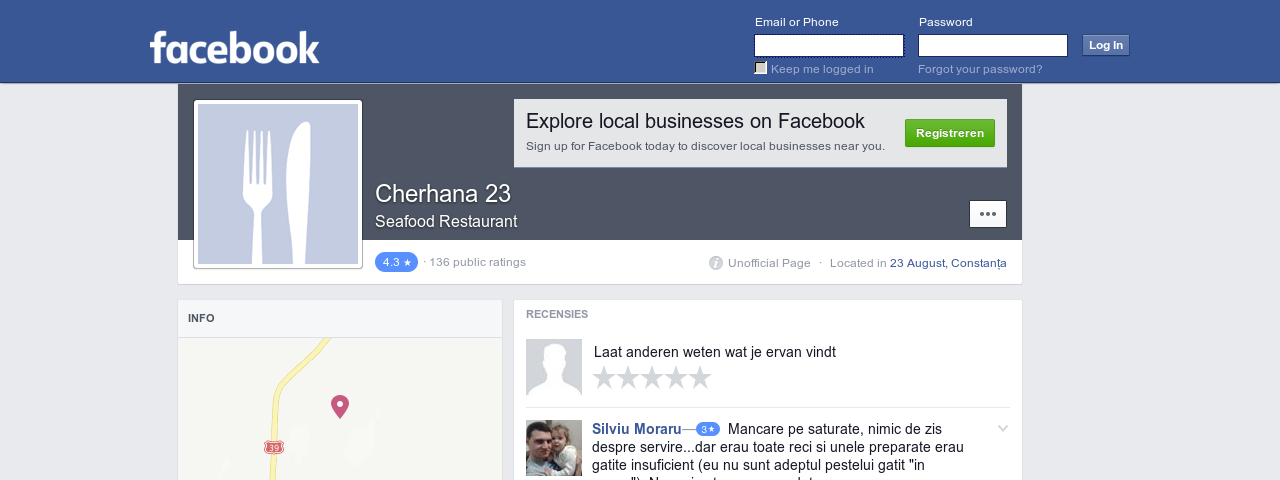This screenshot has width=1280, height=480.
Task: Click Laat anderen weten wat je ervan vindt
Action: [715, 352]
